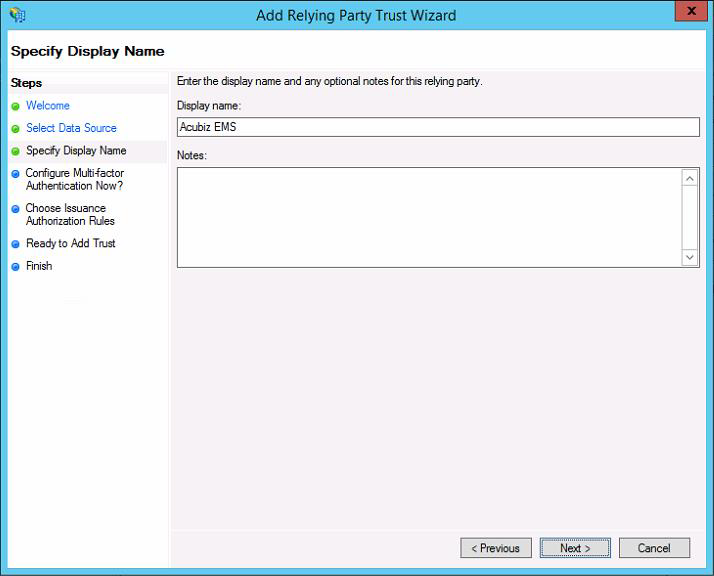
Task: Open the Welcome step link
Action: pos(48,106)
